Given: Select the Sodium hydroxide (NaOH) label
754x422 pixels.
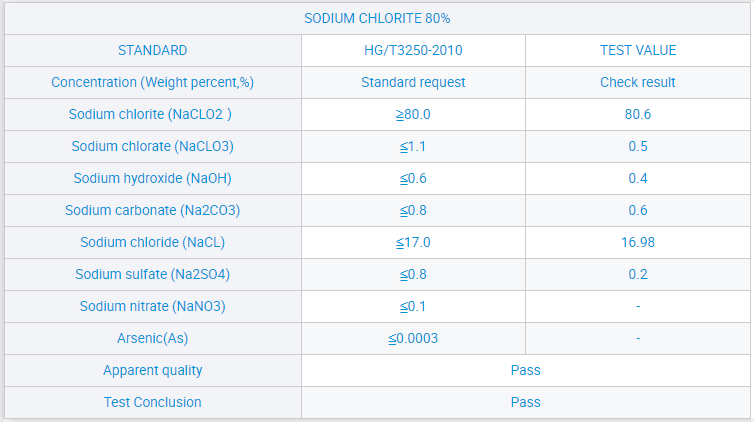Looking at the screenshot, I should [x=152, y=178].
